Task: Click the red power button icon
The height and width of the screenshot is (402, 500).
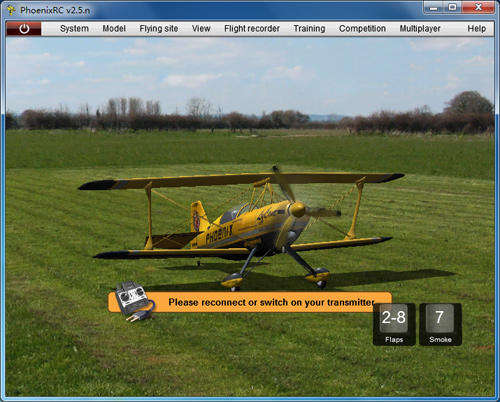Action: 24,29
